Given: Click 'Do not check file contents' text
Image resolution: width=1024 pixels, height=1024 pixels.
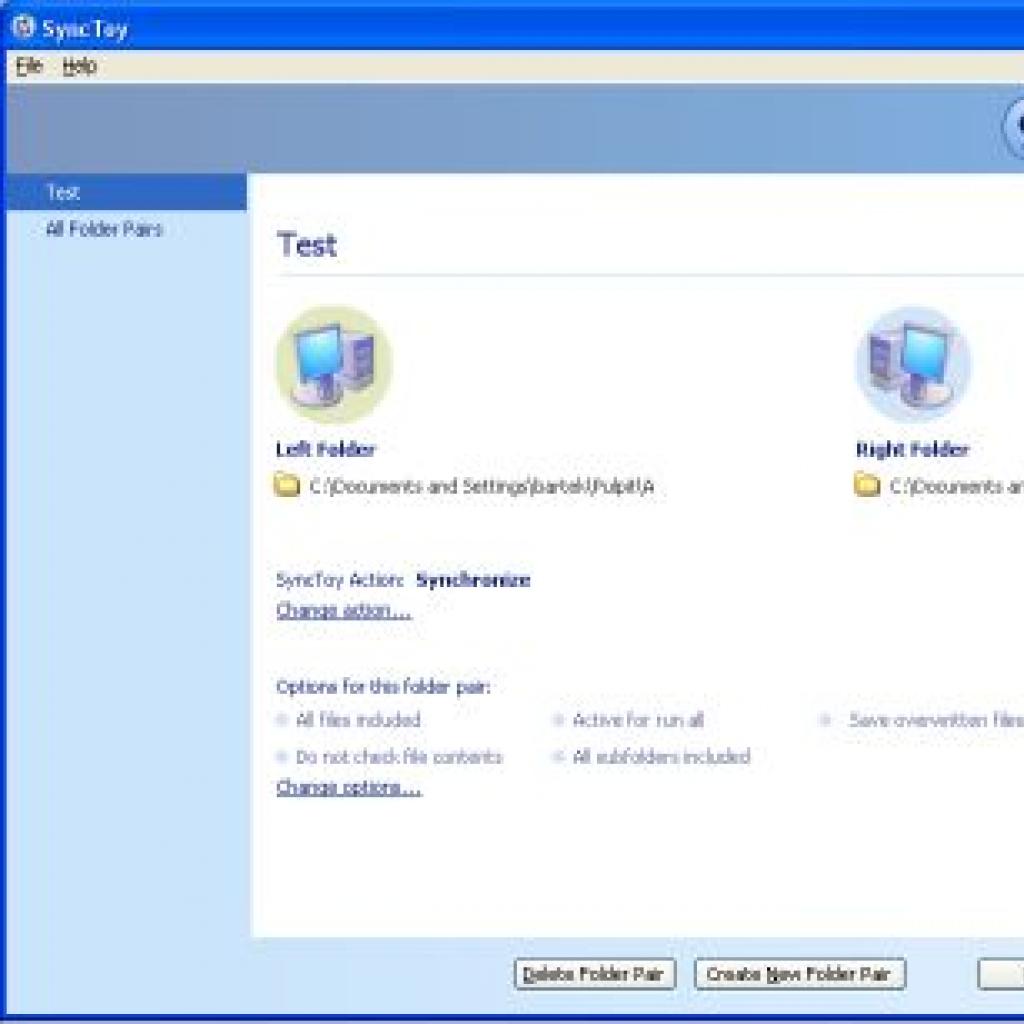Looking at the screenshot, I should click(x=399, y=757).
